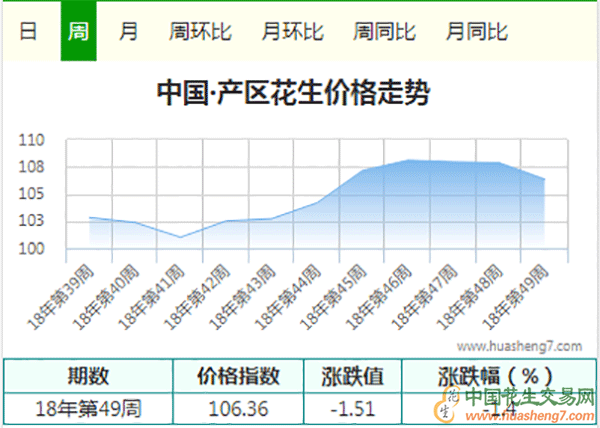Click the -1.51 change value cell
This screenshot has height=428, width=600.
(x=352, y=408)
